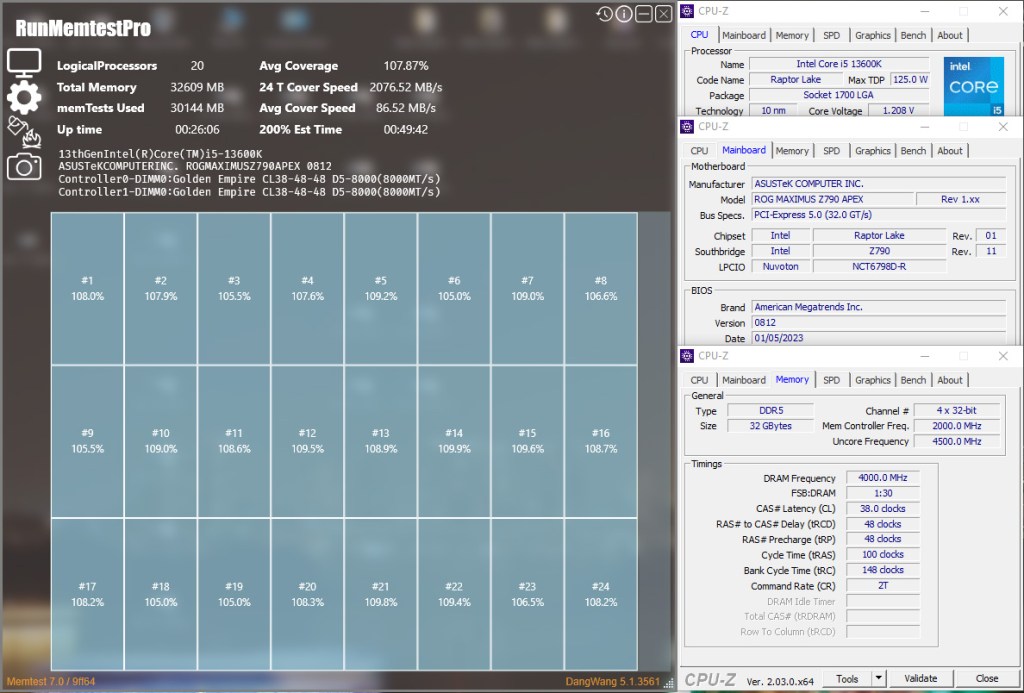Select Bench tab in top CPU-Z window
Viewport: 1024px width, 693px height.
pos(913,35)
